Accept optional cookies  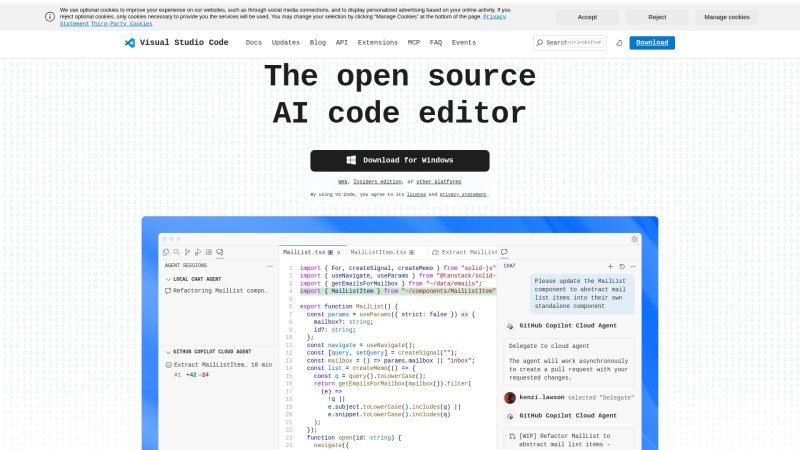[587, 17]
